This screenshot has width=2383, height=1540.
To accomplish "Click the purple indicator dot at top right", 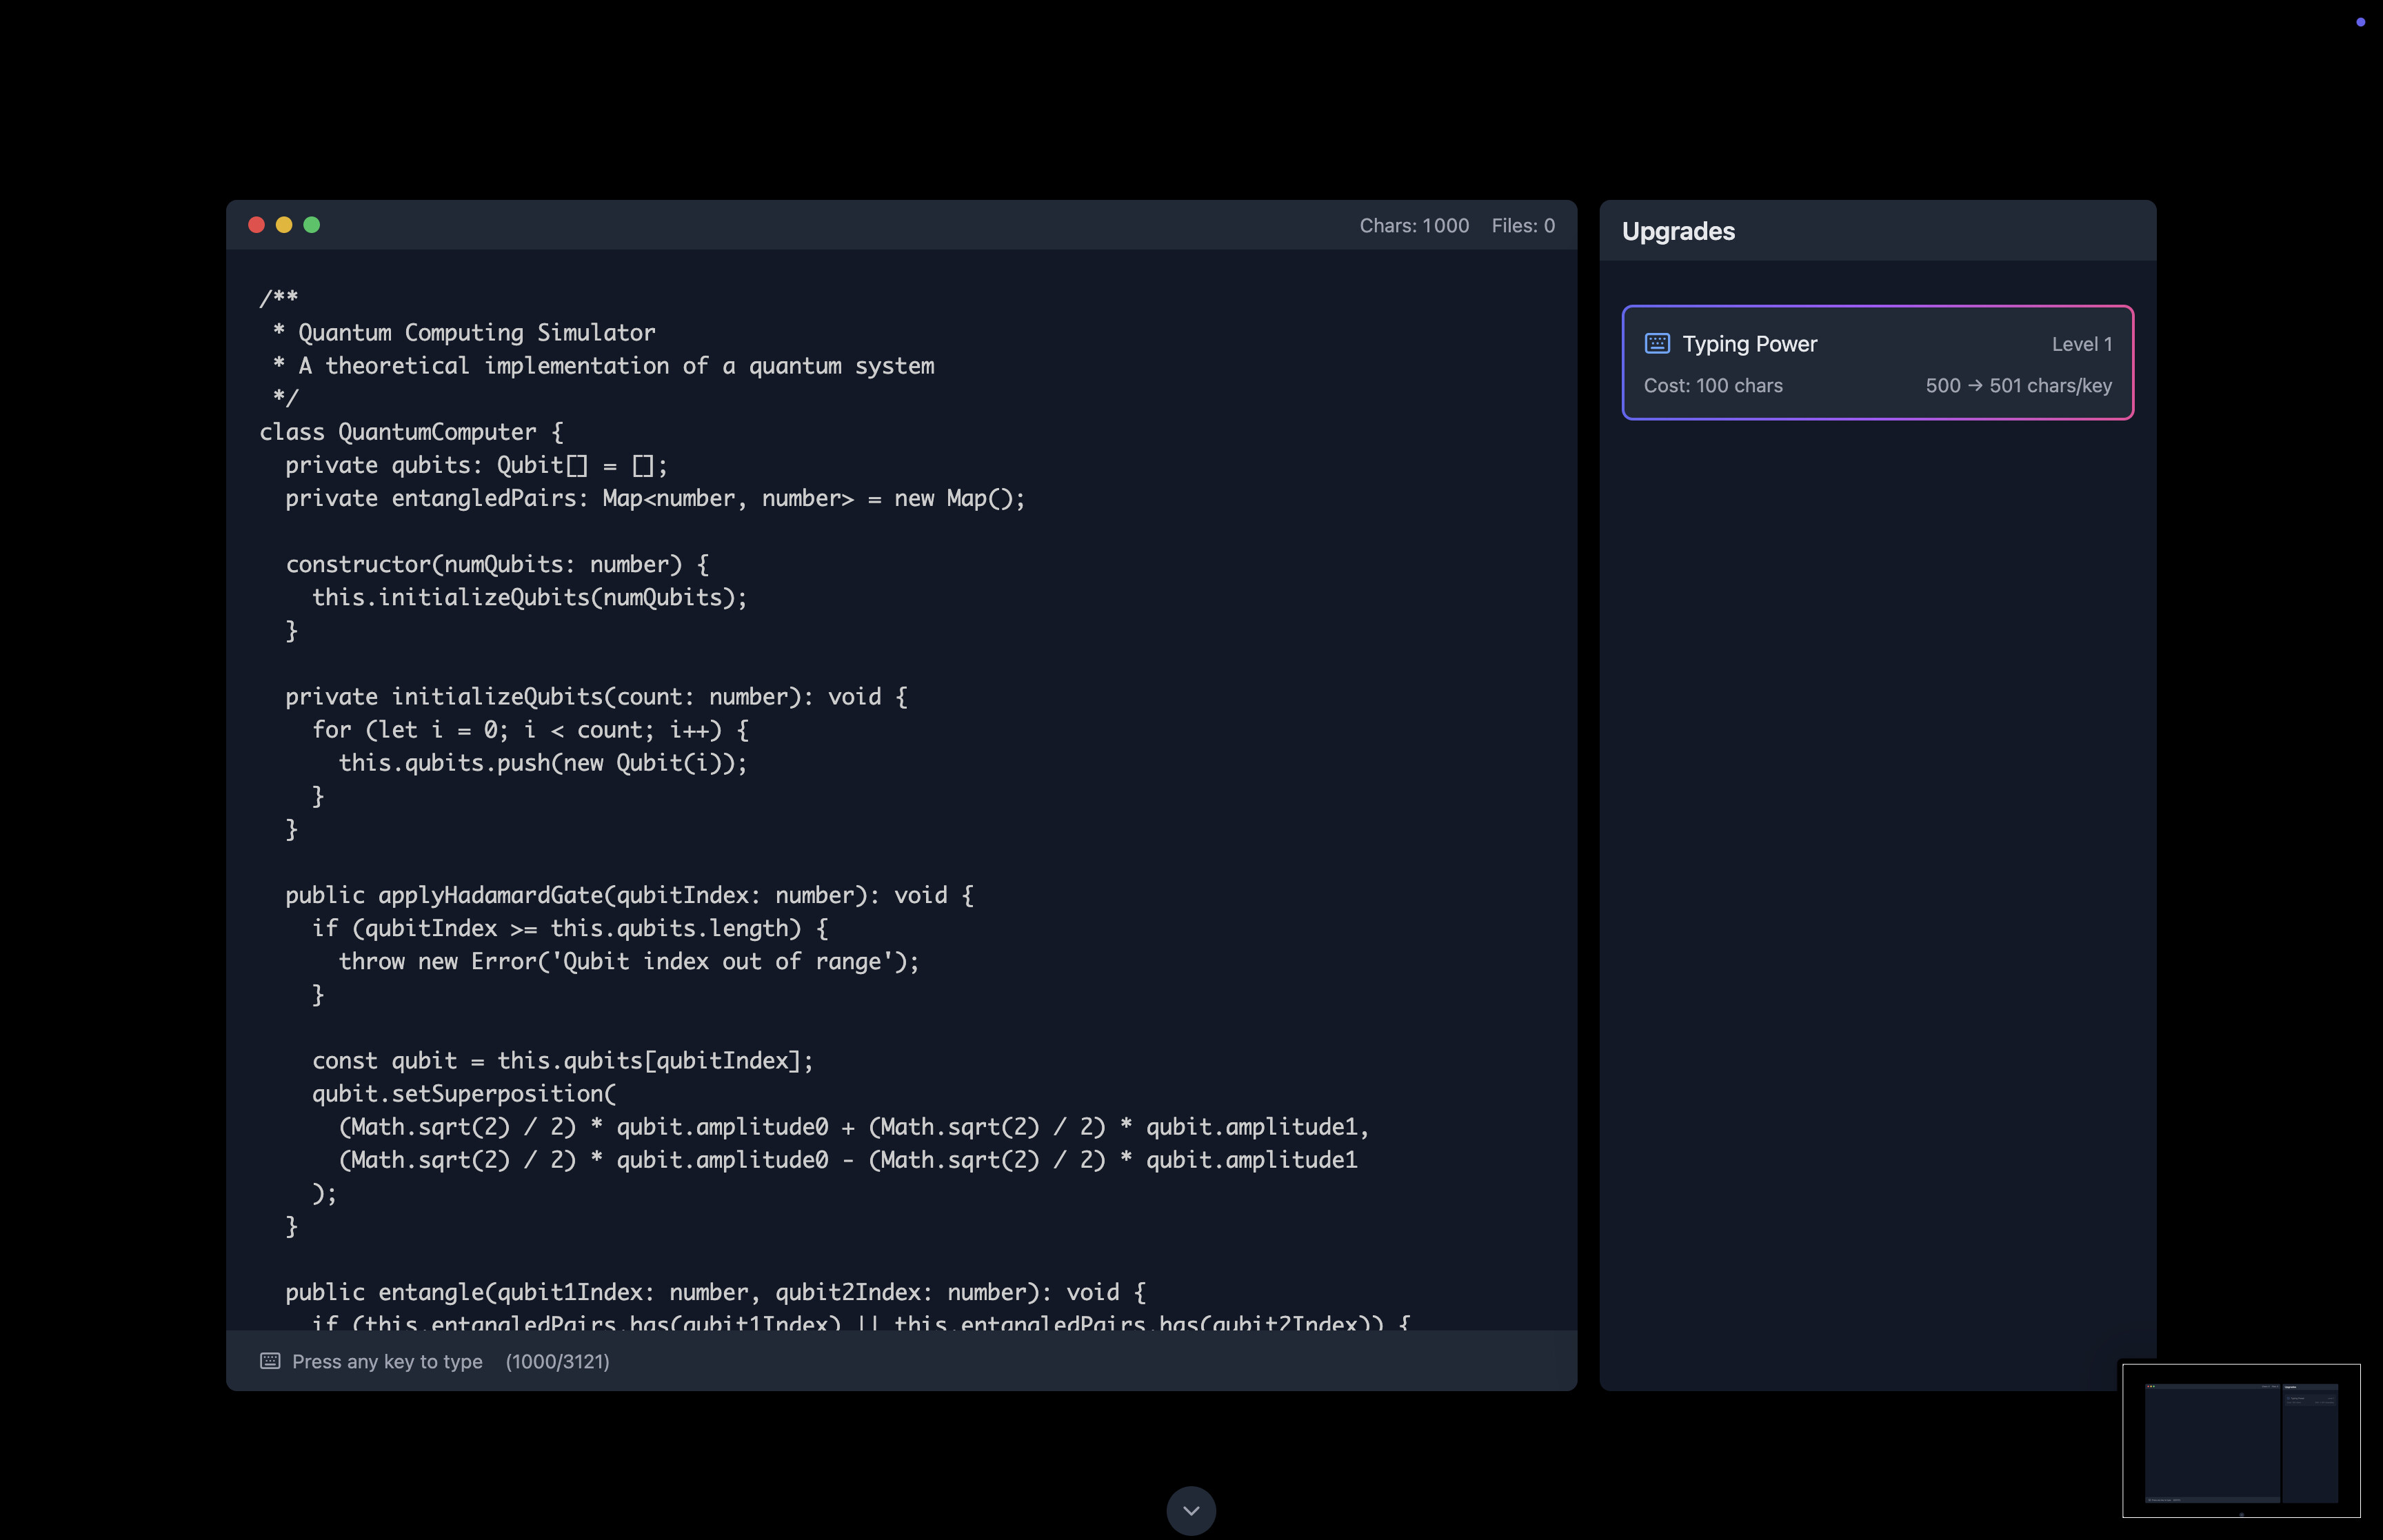I will tap(2360, 22).
